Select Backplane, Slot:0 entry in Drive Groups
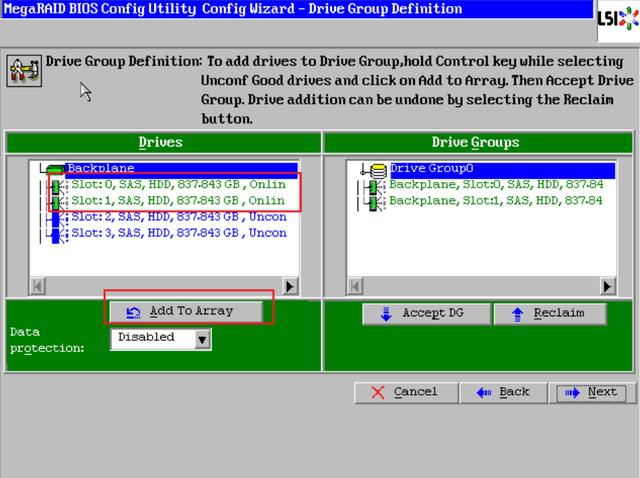The width and height of the screenshot is (640, 478). click(496, 184)
